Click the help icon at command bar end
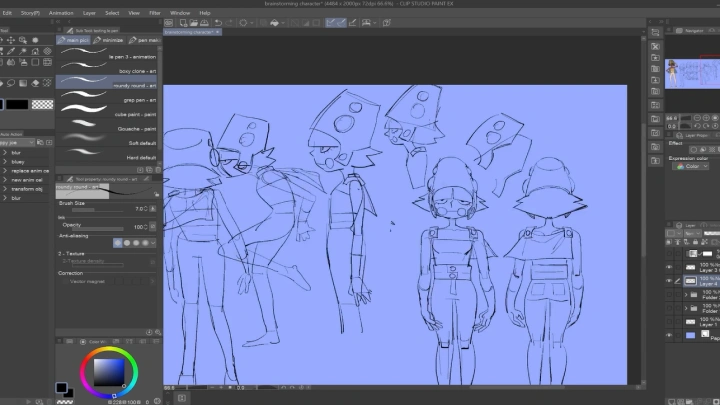The image size is (720, 405). 387,22
